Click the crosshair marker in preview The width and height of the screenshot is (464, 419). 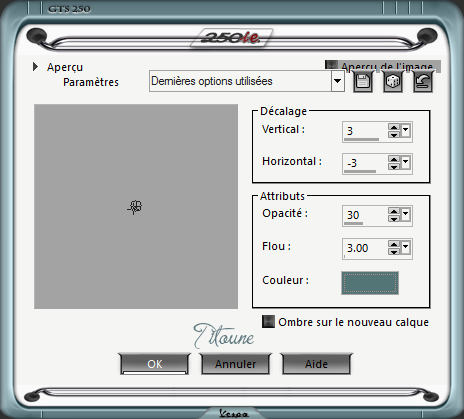pyautogui.click(x=135, y=207)
